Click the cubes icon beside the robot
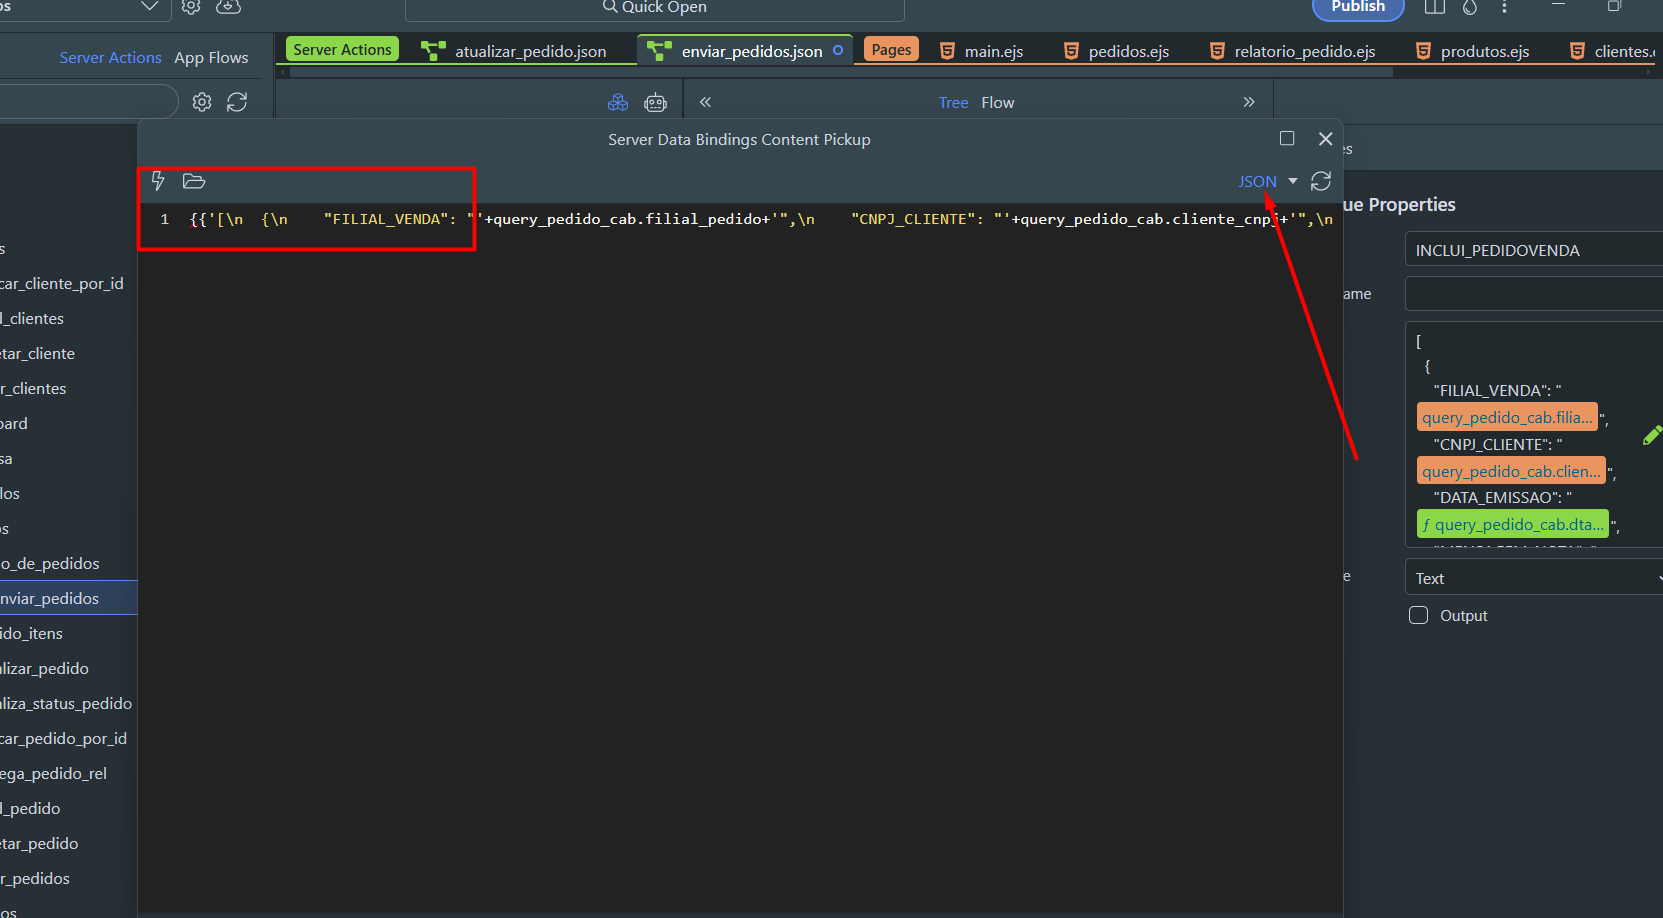This screenshot has width=1663, height=918. point(618,102)
